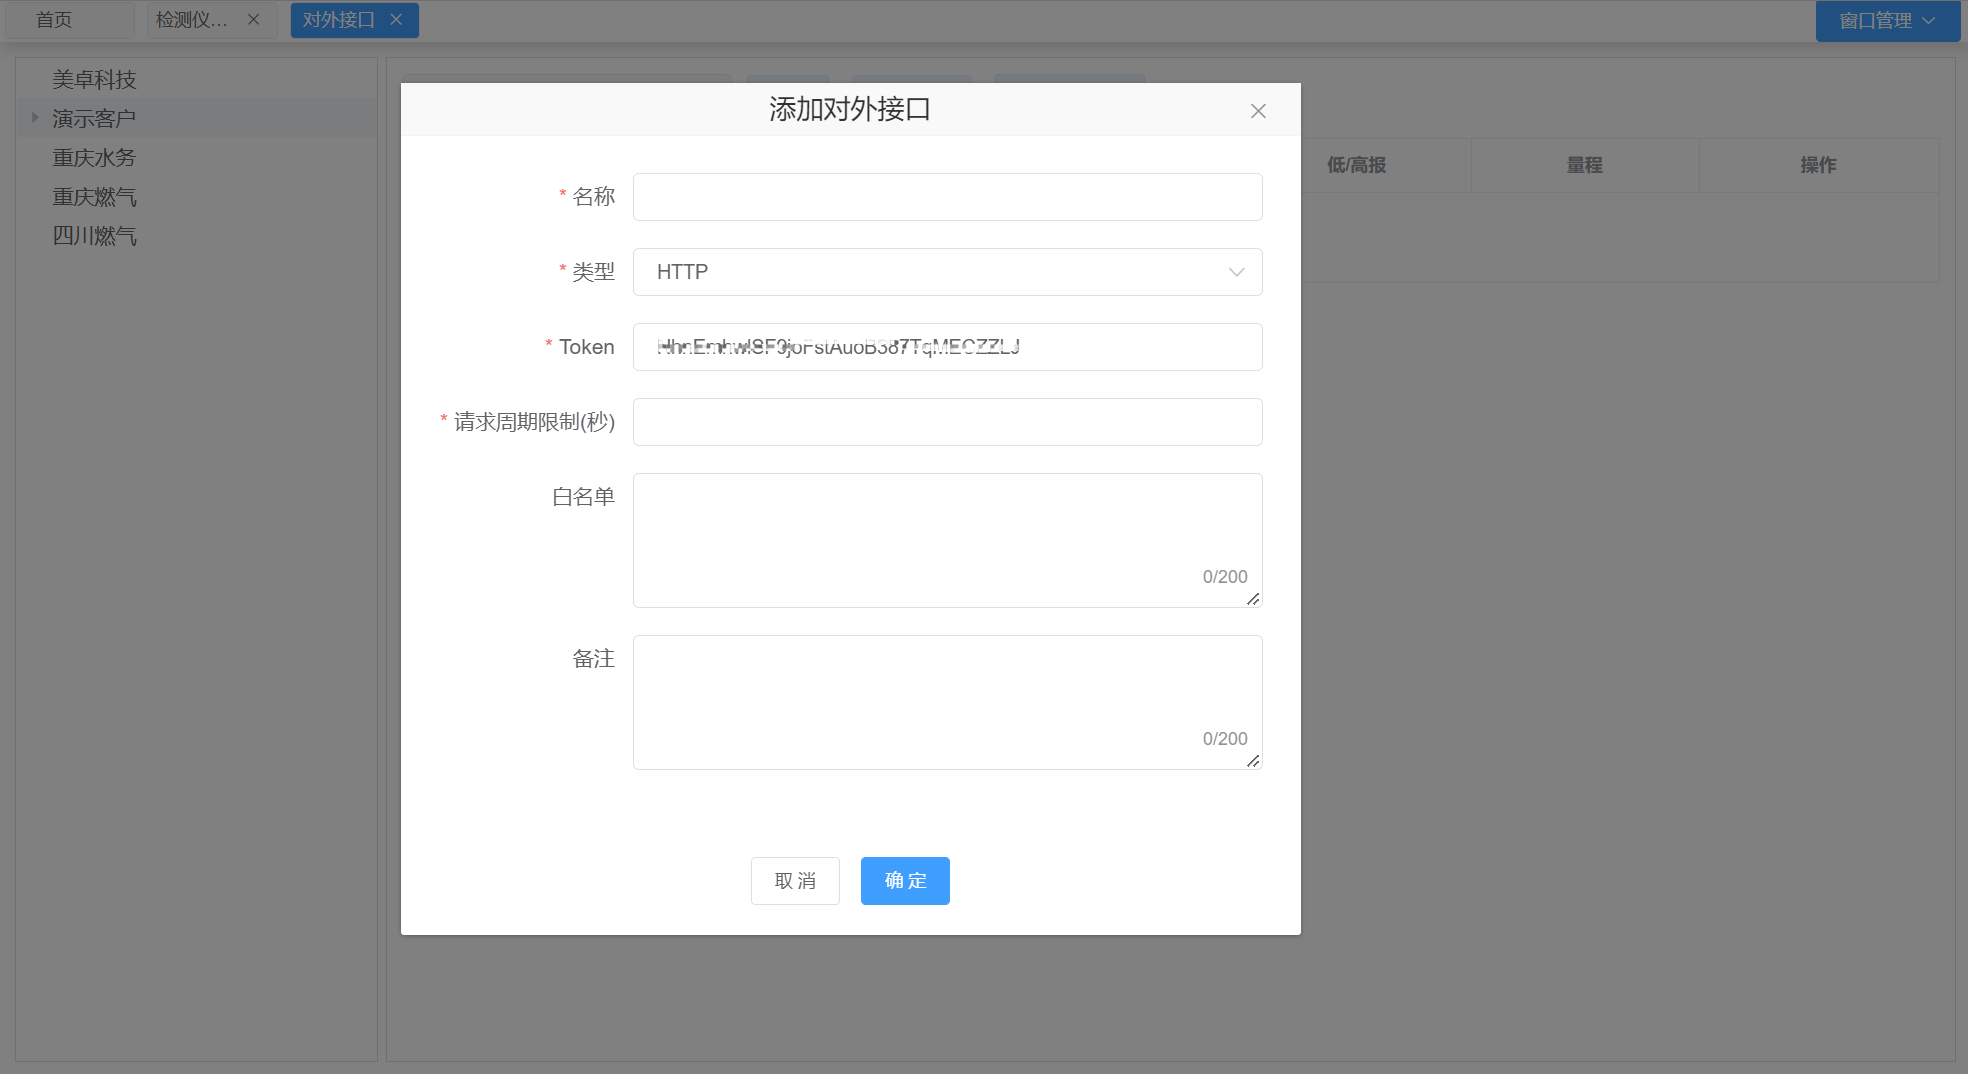Switch to the 首页 tab
The height and width of the screenshot is (1074, 1968).
tap(55, 20)
